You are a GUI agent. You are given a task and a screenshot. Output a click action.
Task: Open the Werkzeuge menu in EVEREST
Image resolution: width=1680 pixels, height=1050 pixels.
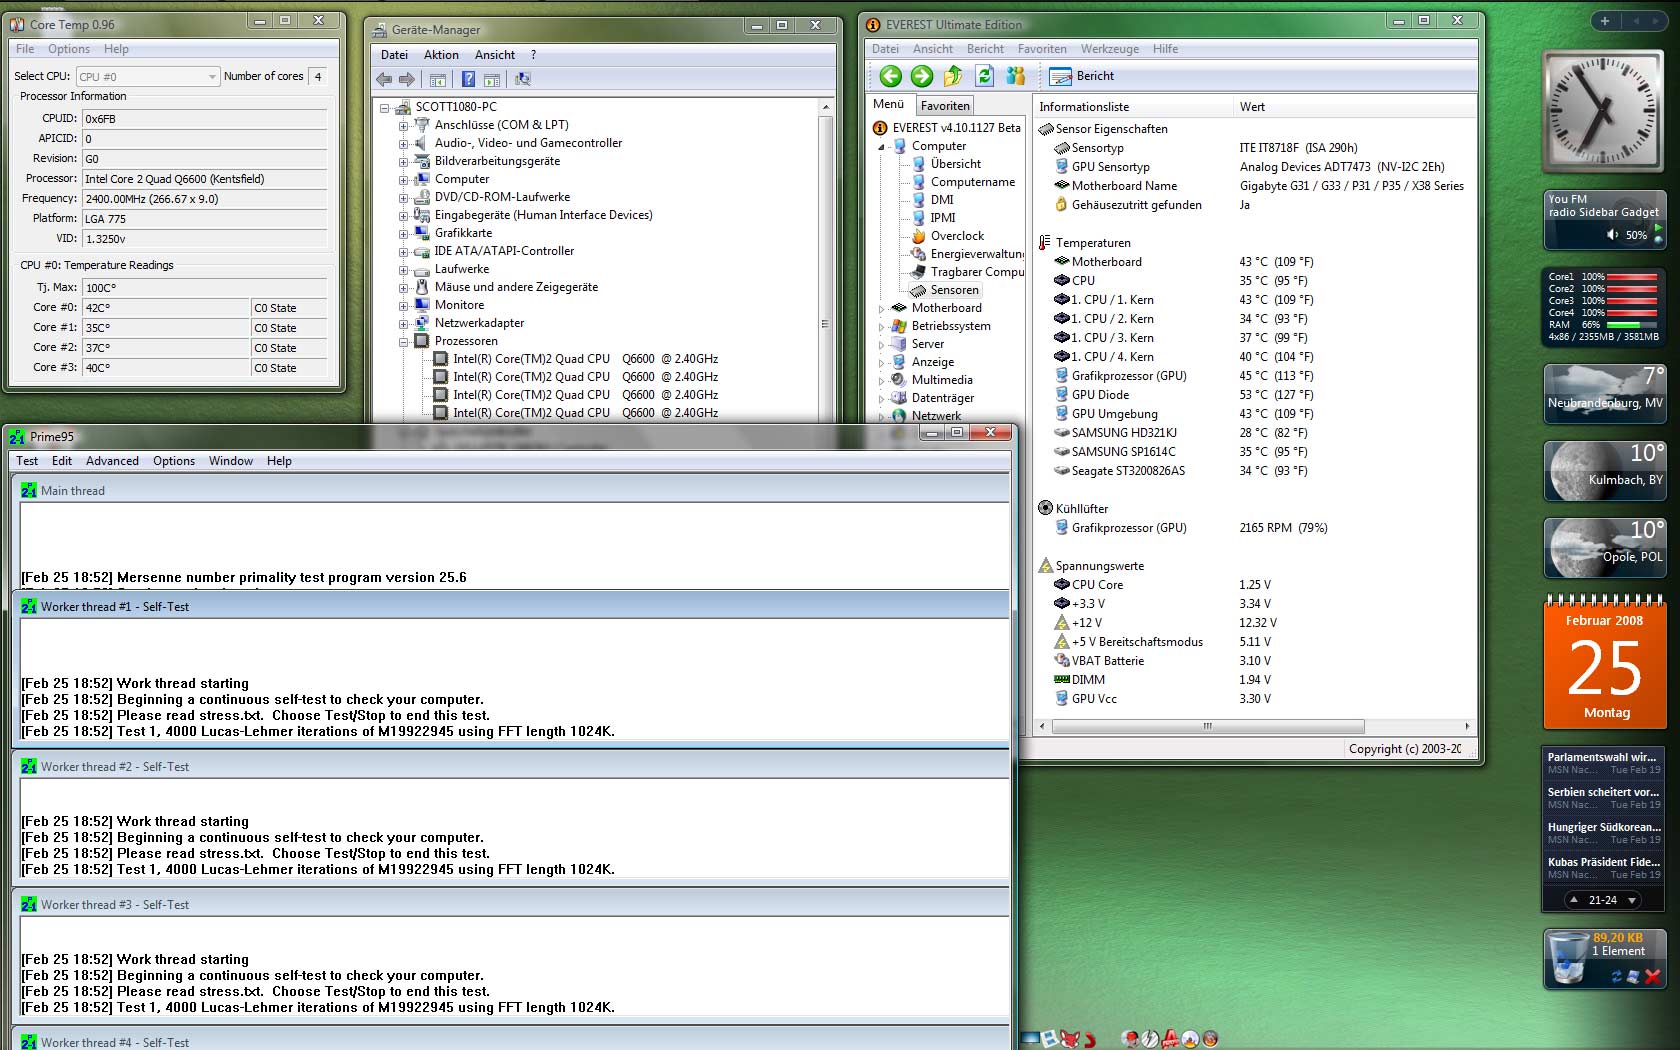pos(1109,49)
